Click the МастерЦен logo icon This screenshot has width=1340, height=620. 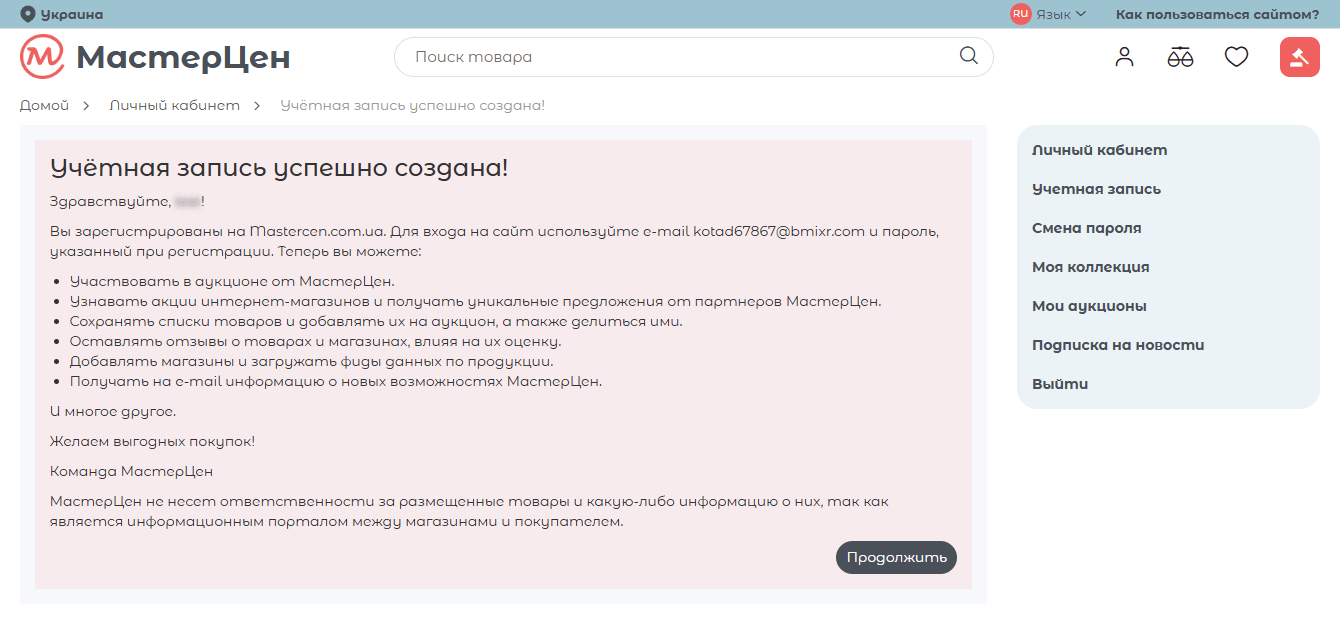39,57
